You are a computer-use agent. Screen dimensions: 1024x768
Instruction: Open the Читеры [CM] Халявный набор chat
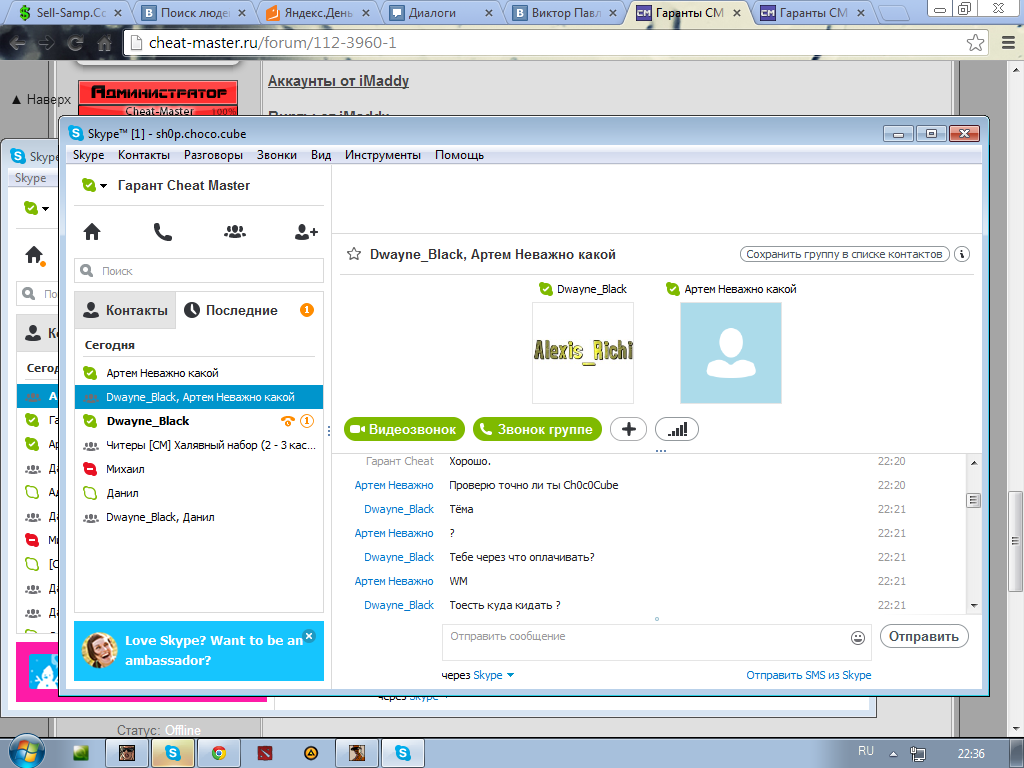199,445
